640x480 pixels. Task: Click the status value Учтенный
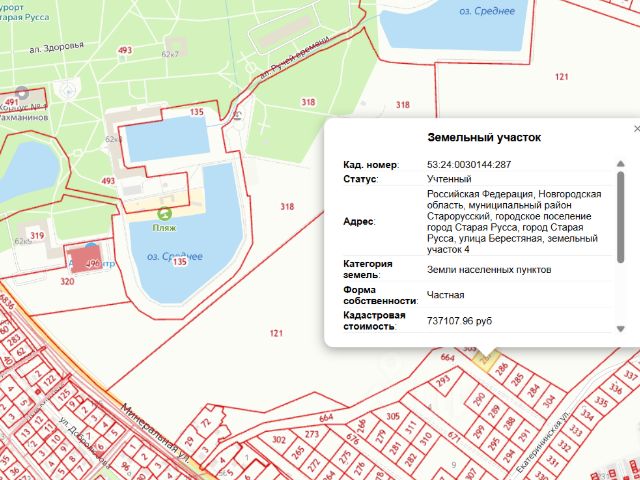[x=449, y=179]
